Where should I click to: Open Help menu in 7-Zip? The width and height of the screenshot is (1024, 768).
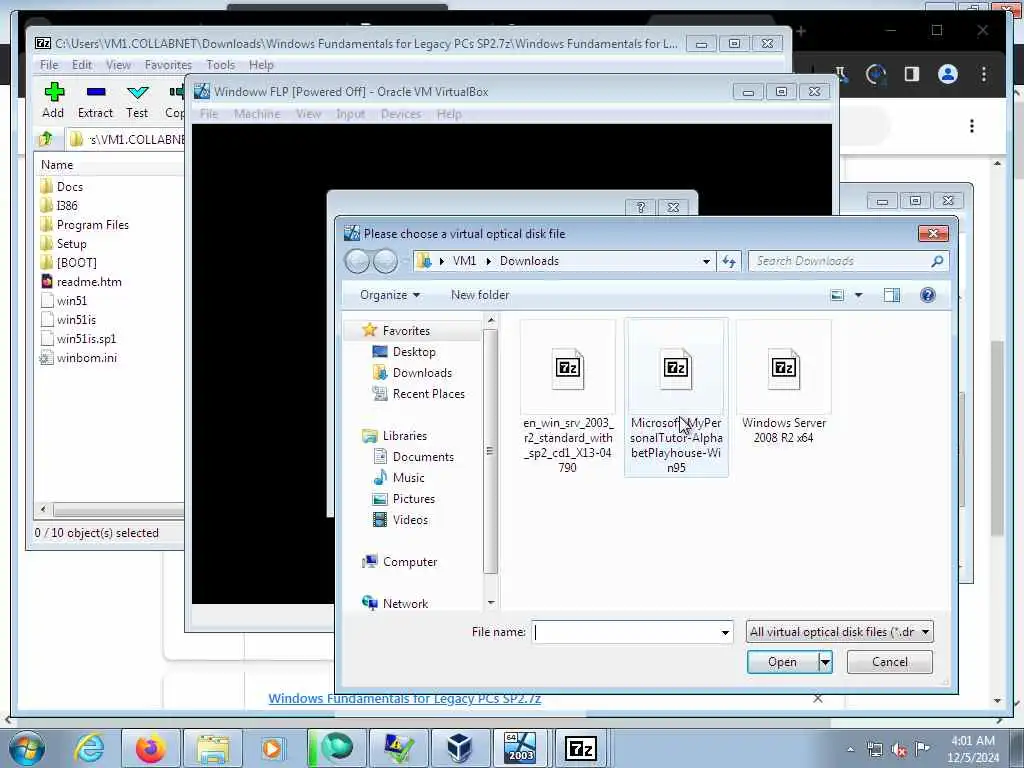click(x=261, y=65)
